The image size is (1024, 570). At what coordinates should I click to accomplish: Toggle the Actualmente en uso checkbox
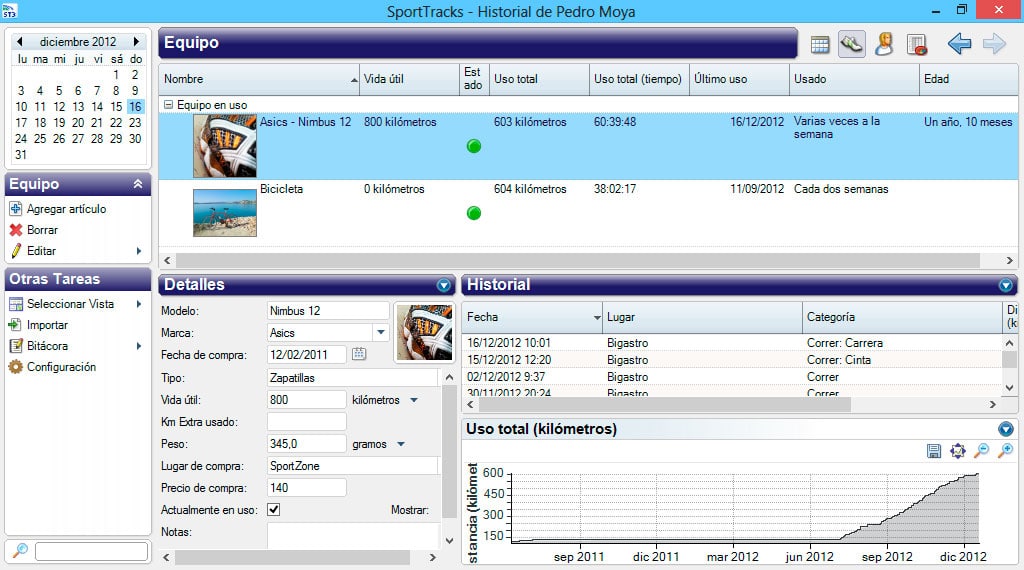pyautogui.click(x=274, y=509)
